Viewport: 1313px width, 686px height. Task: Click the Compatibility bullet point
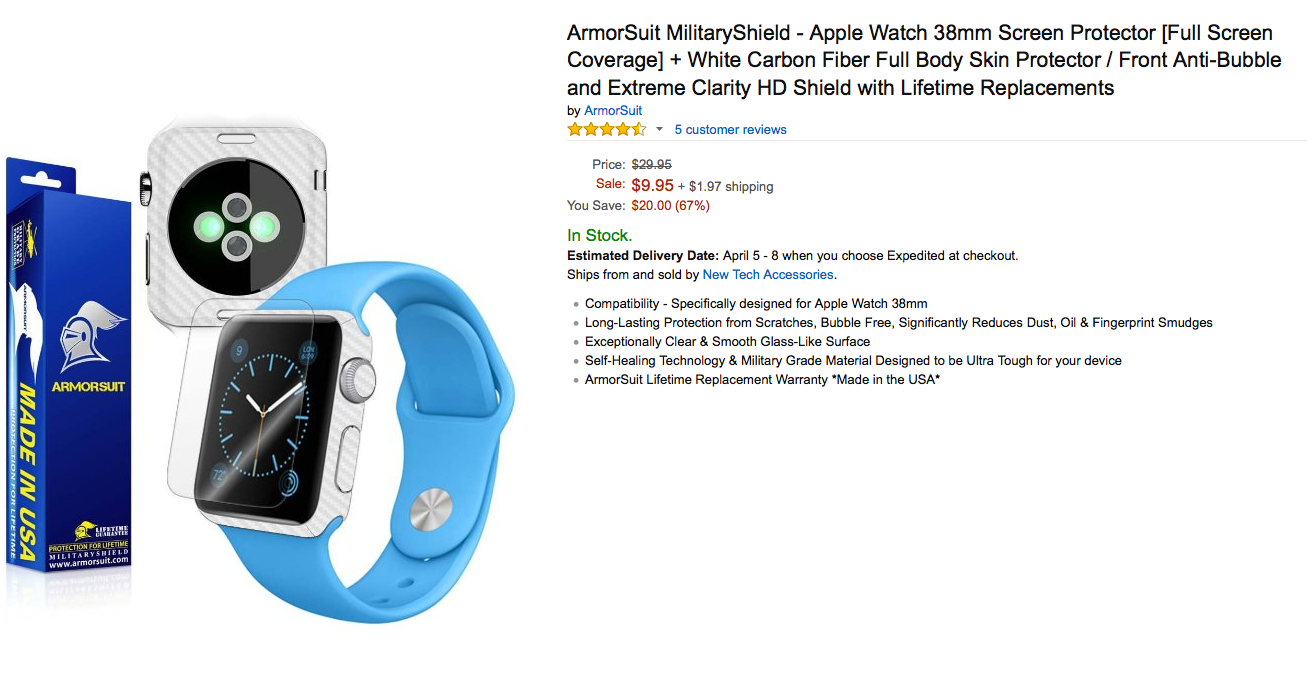pyautogui.click(x=756, y=304)
